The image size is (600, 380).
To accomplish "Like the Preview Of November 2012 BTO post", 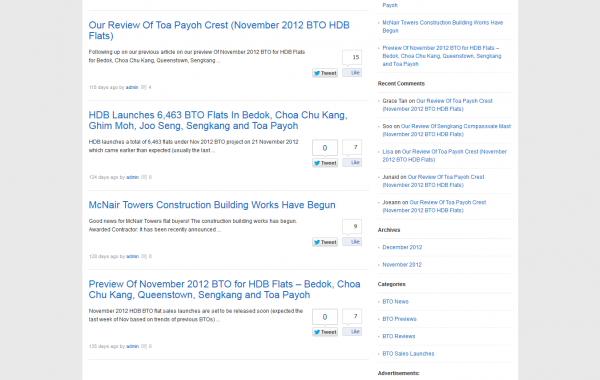I will point(352,331).
